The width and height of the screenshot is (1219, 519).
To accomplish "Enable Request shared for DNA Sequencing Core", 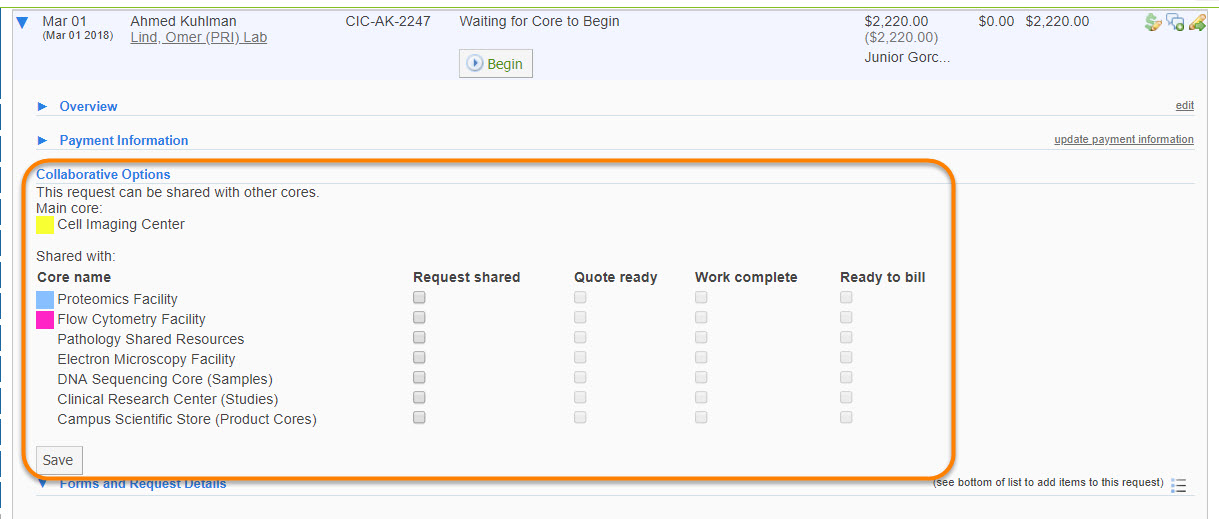I will coord(419,378).
